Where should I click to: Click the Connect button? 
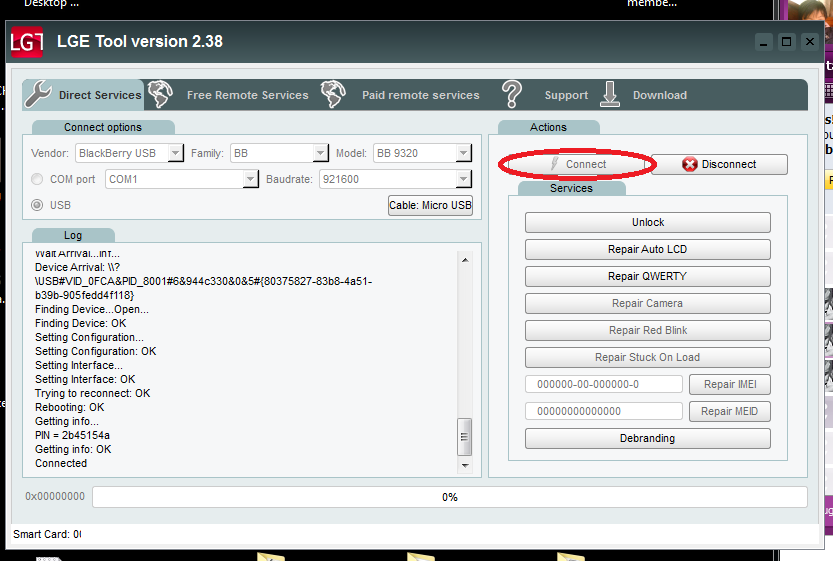click(x=577, y=164)
